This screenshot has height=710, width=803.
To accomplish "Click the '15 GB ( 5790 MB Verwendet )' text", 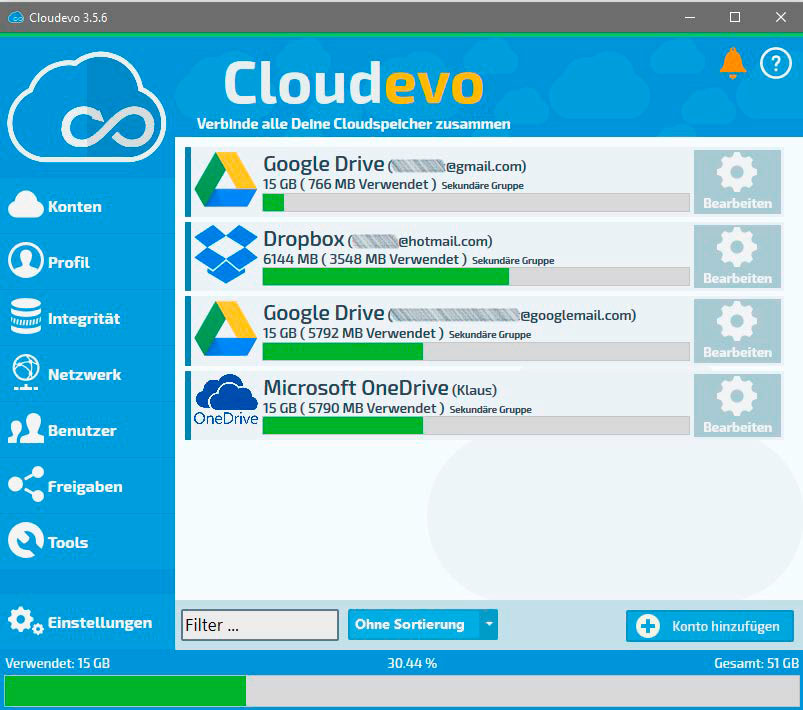I will [x=353, y=408].
